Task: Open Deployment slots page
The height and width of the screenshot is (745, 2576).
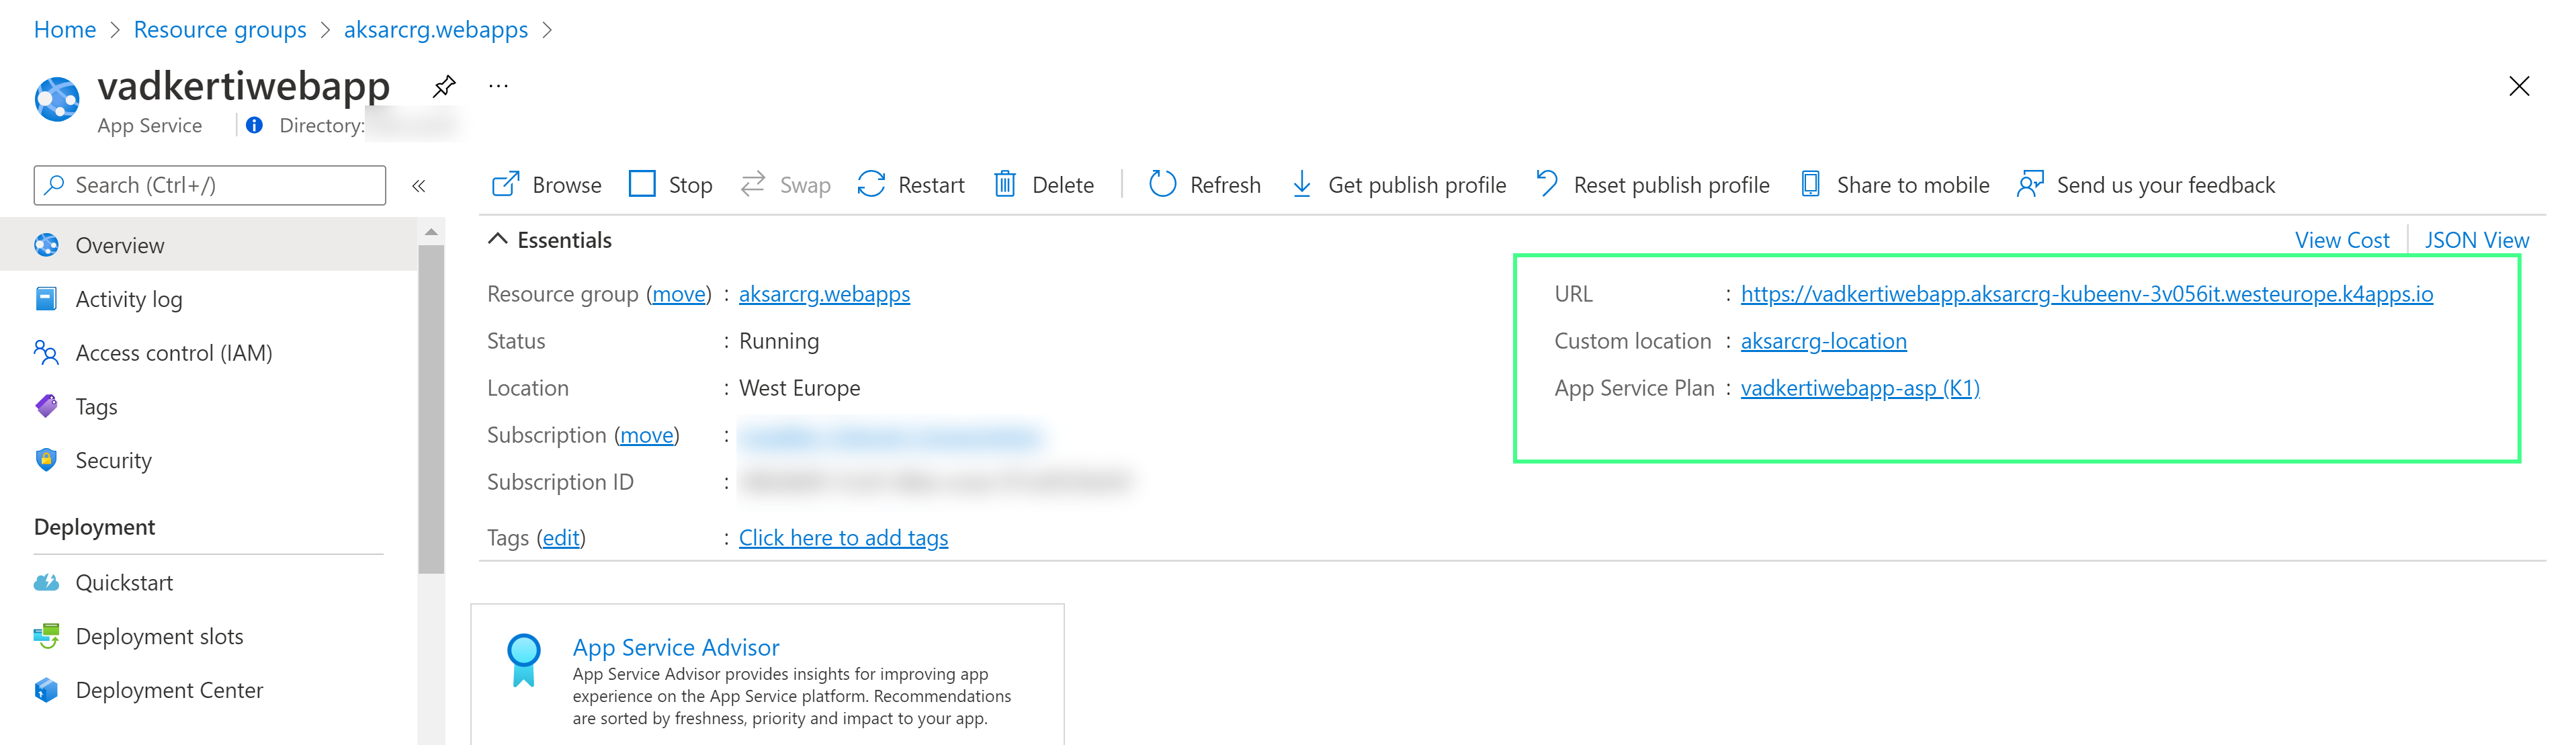Action: pos(159,636)
